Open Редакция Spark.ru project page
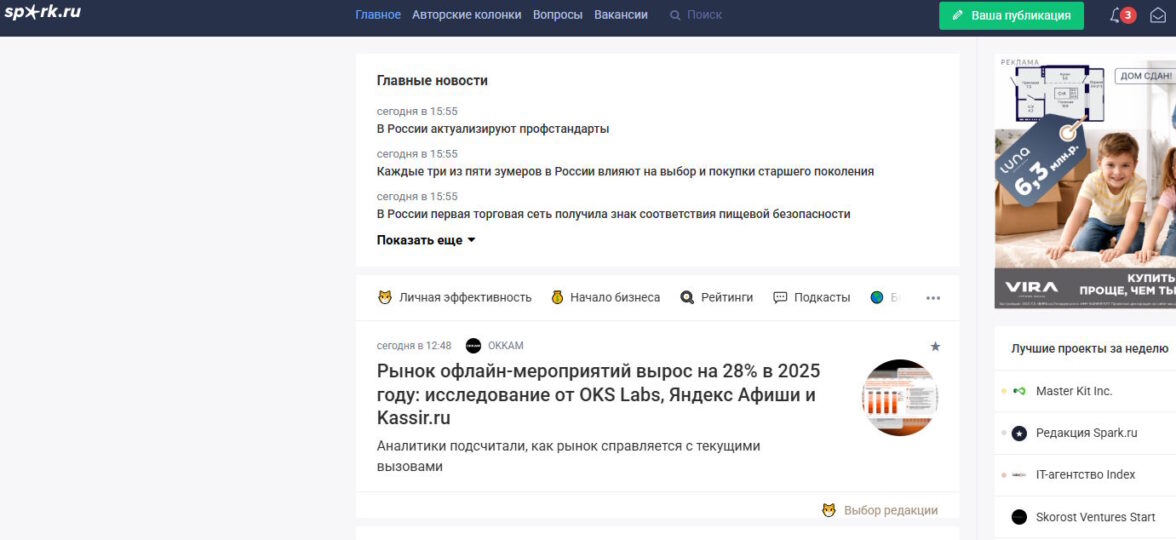The image size is (1176, 540). coord(1087,434)
